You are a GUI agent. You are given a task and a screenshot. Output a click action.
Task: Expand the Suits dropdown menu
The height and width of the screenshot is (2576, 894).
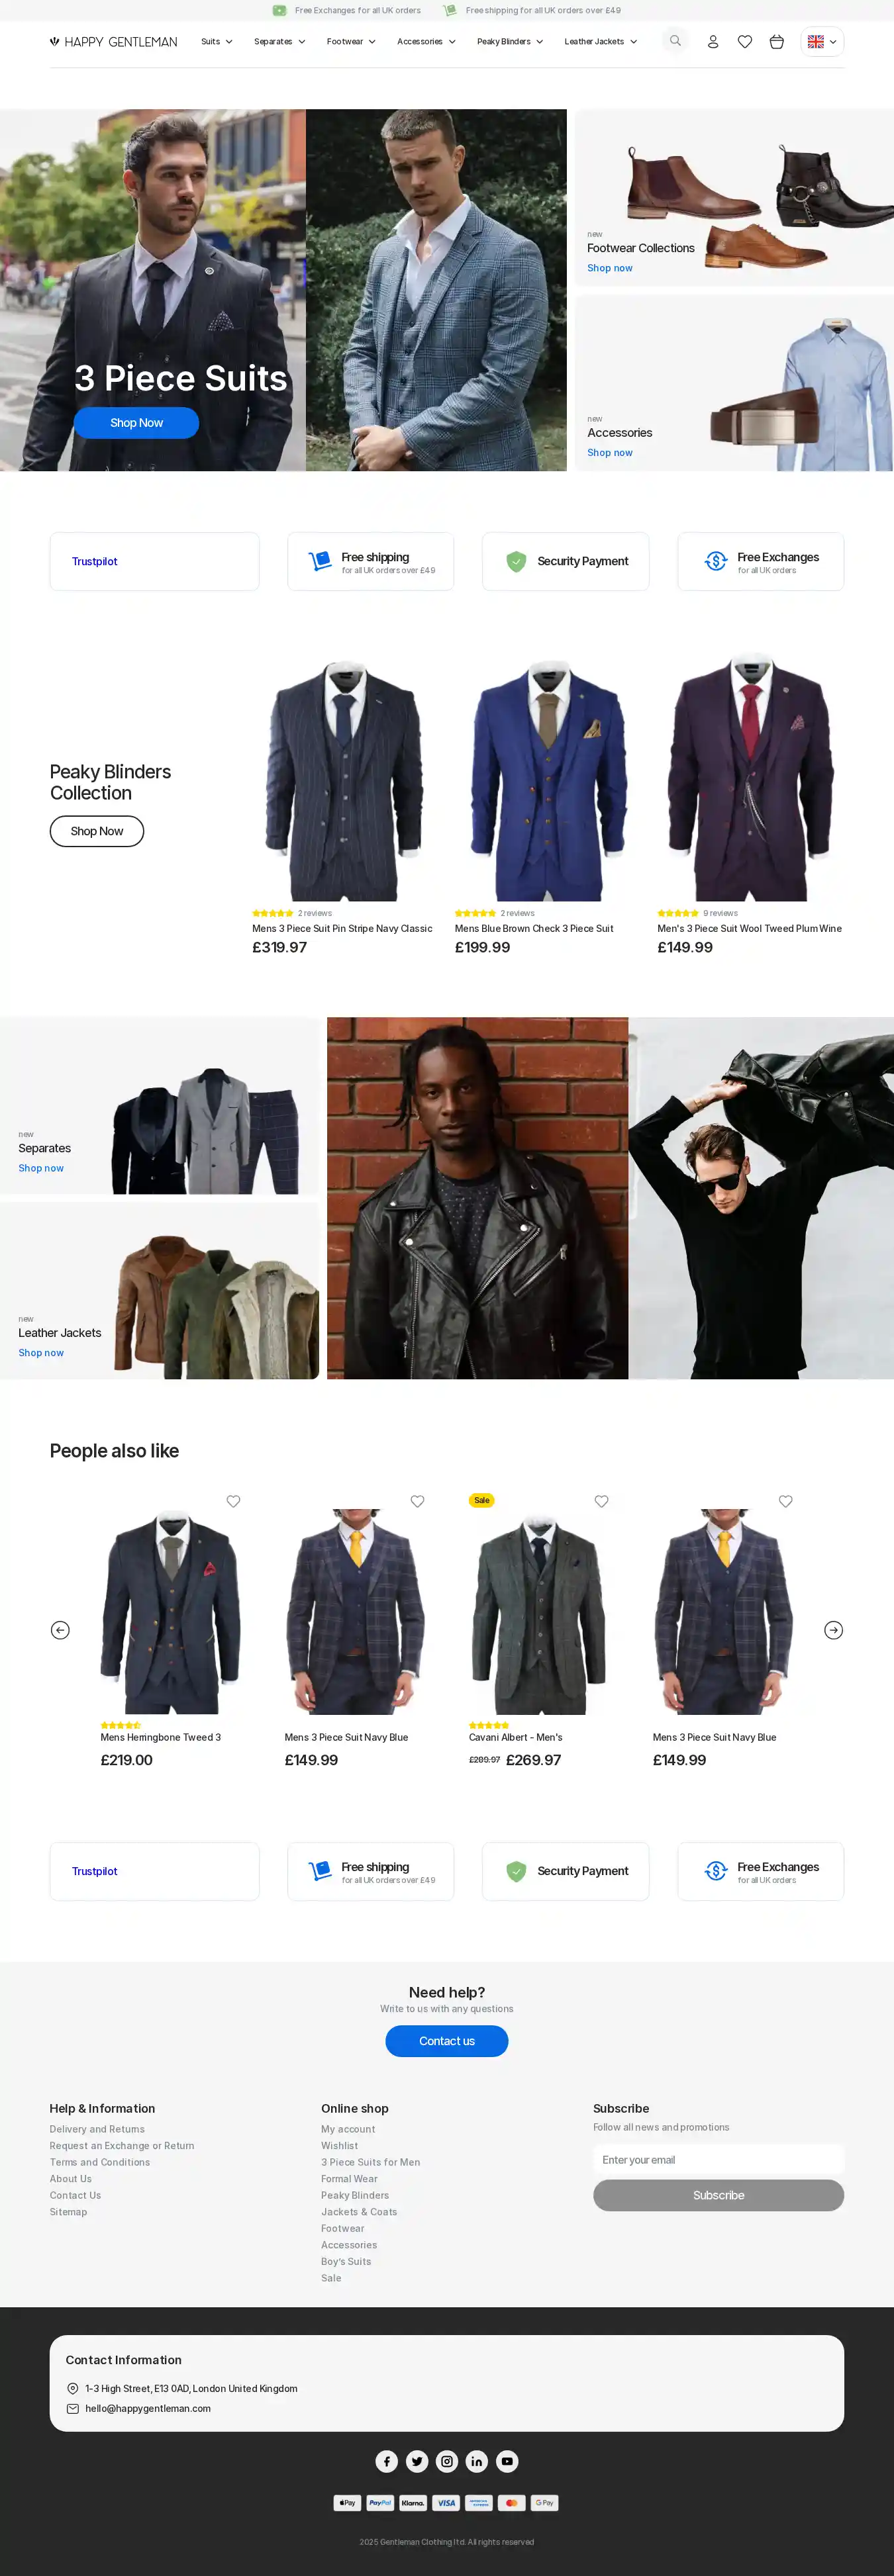216,42
